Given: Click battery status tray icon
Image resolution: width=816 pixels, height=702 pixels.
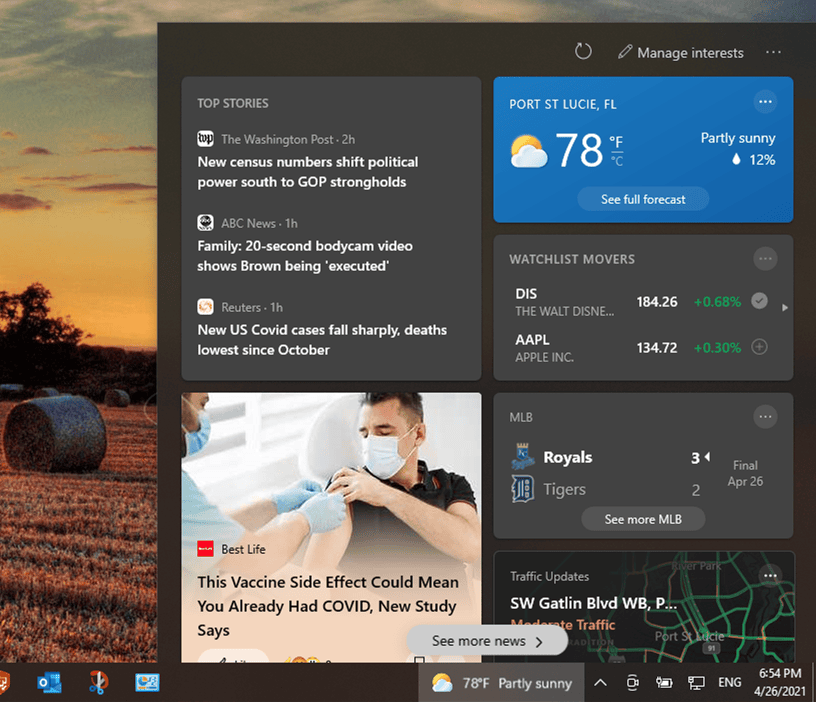Looking at the screenshot, I should click(x=664, y=682).
